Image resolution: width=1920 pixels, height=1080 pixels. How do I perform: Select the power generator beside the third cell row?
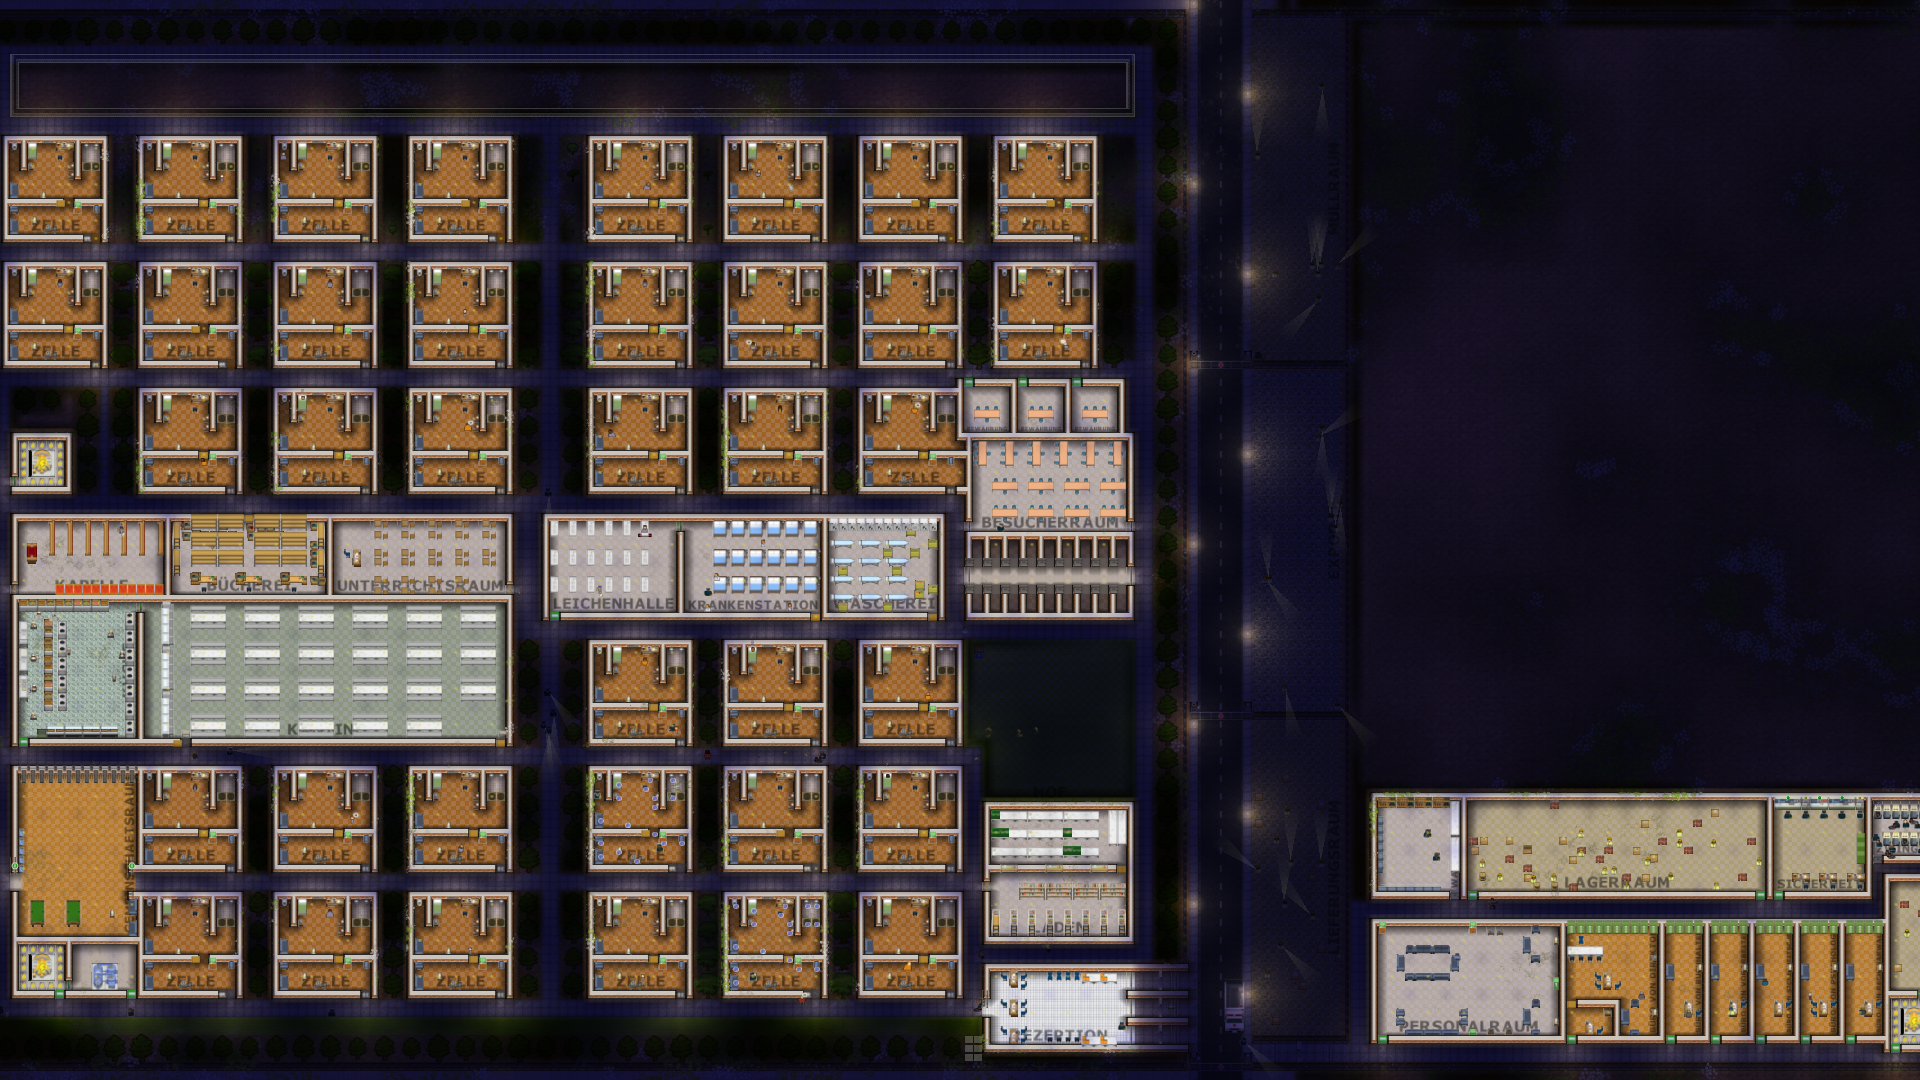click(x=41, y=462)
